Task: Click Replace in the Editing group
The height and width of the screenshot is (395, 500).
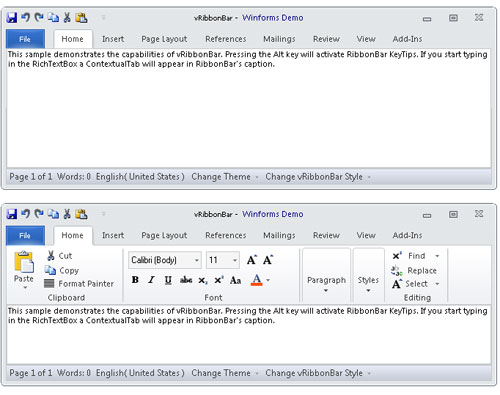Action: 414,270
